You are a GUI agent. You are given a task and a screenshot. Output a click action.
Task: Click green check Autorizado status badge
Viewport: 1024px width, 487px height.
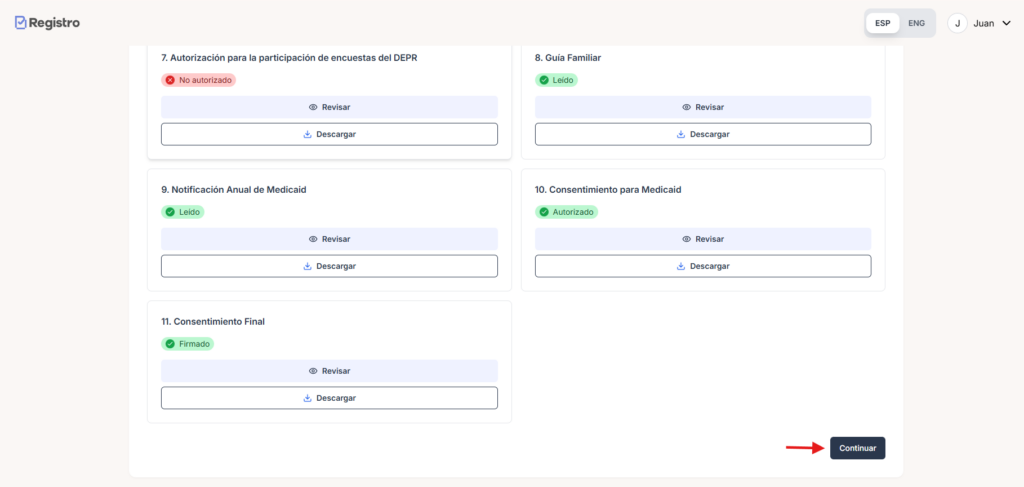[567, 212]
